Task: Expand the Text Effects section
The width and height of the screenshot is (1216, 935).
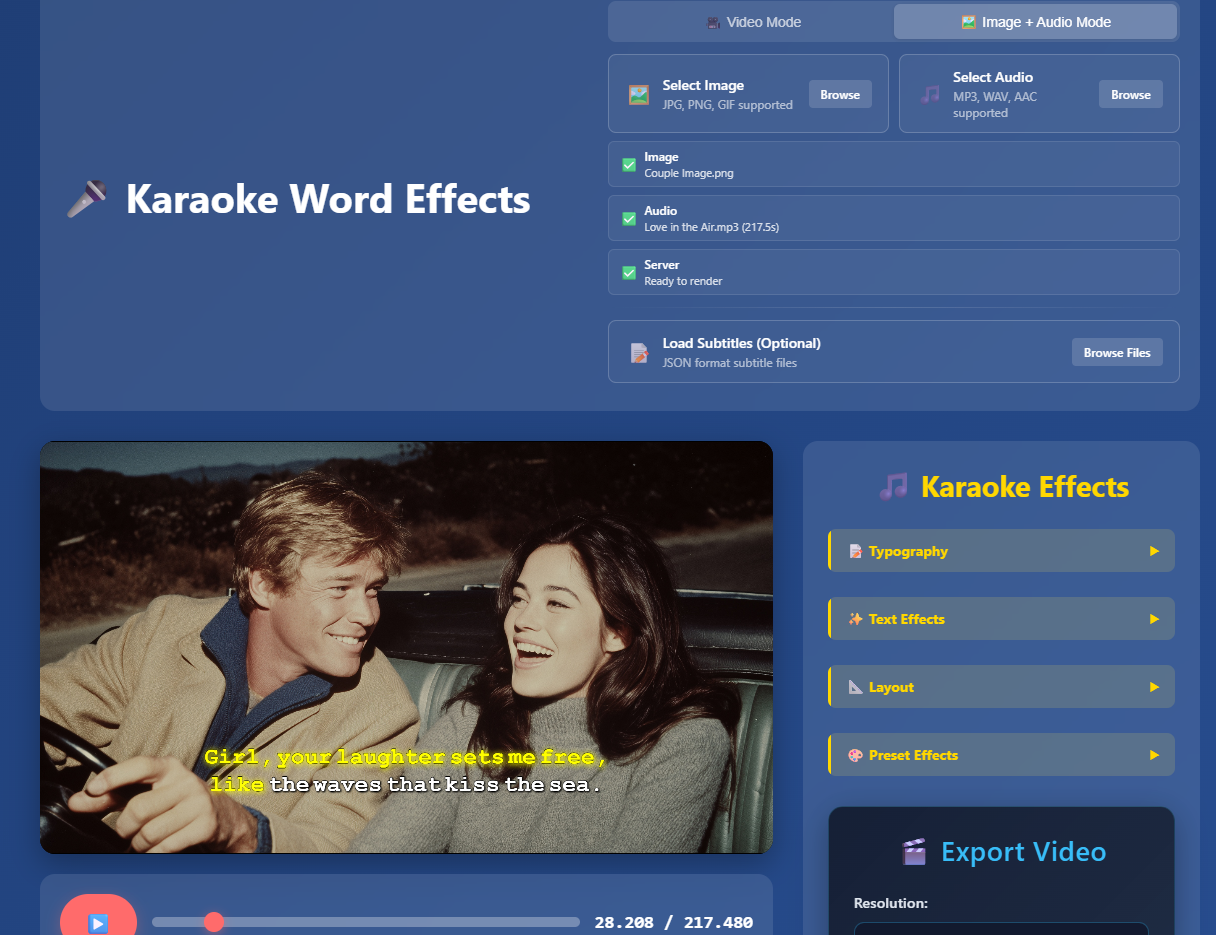Action: (1001, 619)
